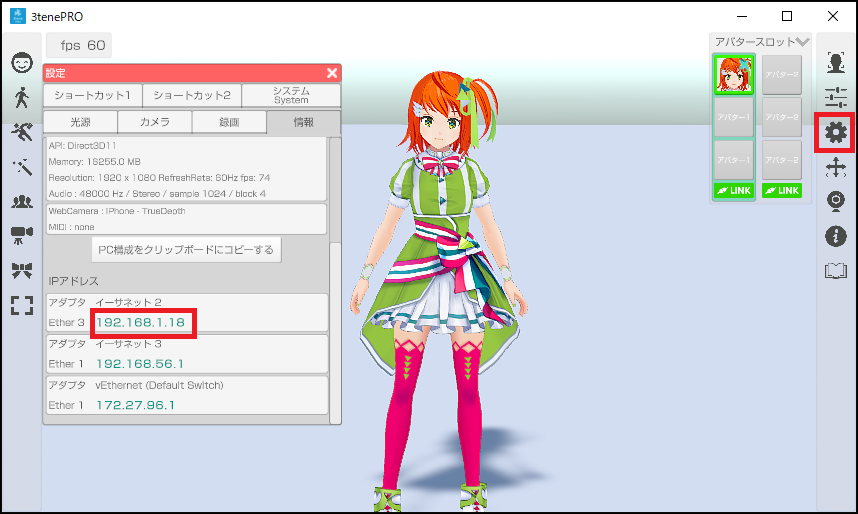
Task: Click the イーサネット 3 adapter name
Action: coord(129,344)
